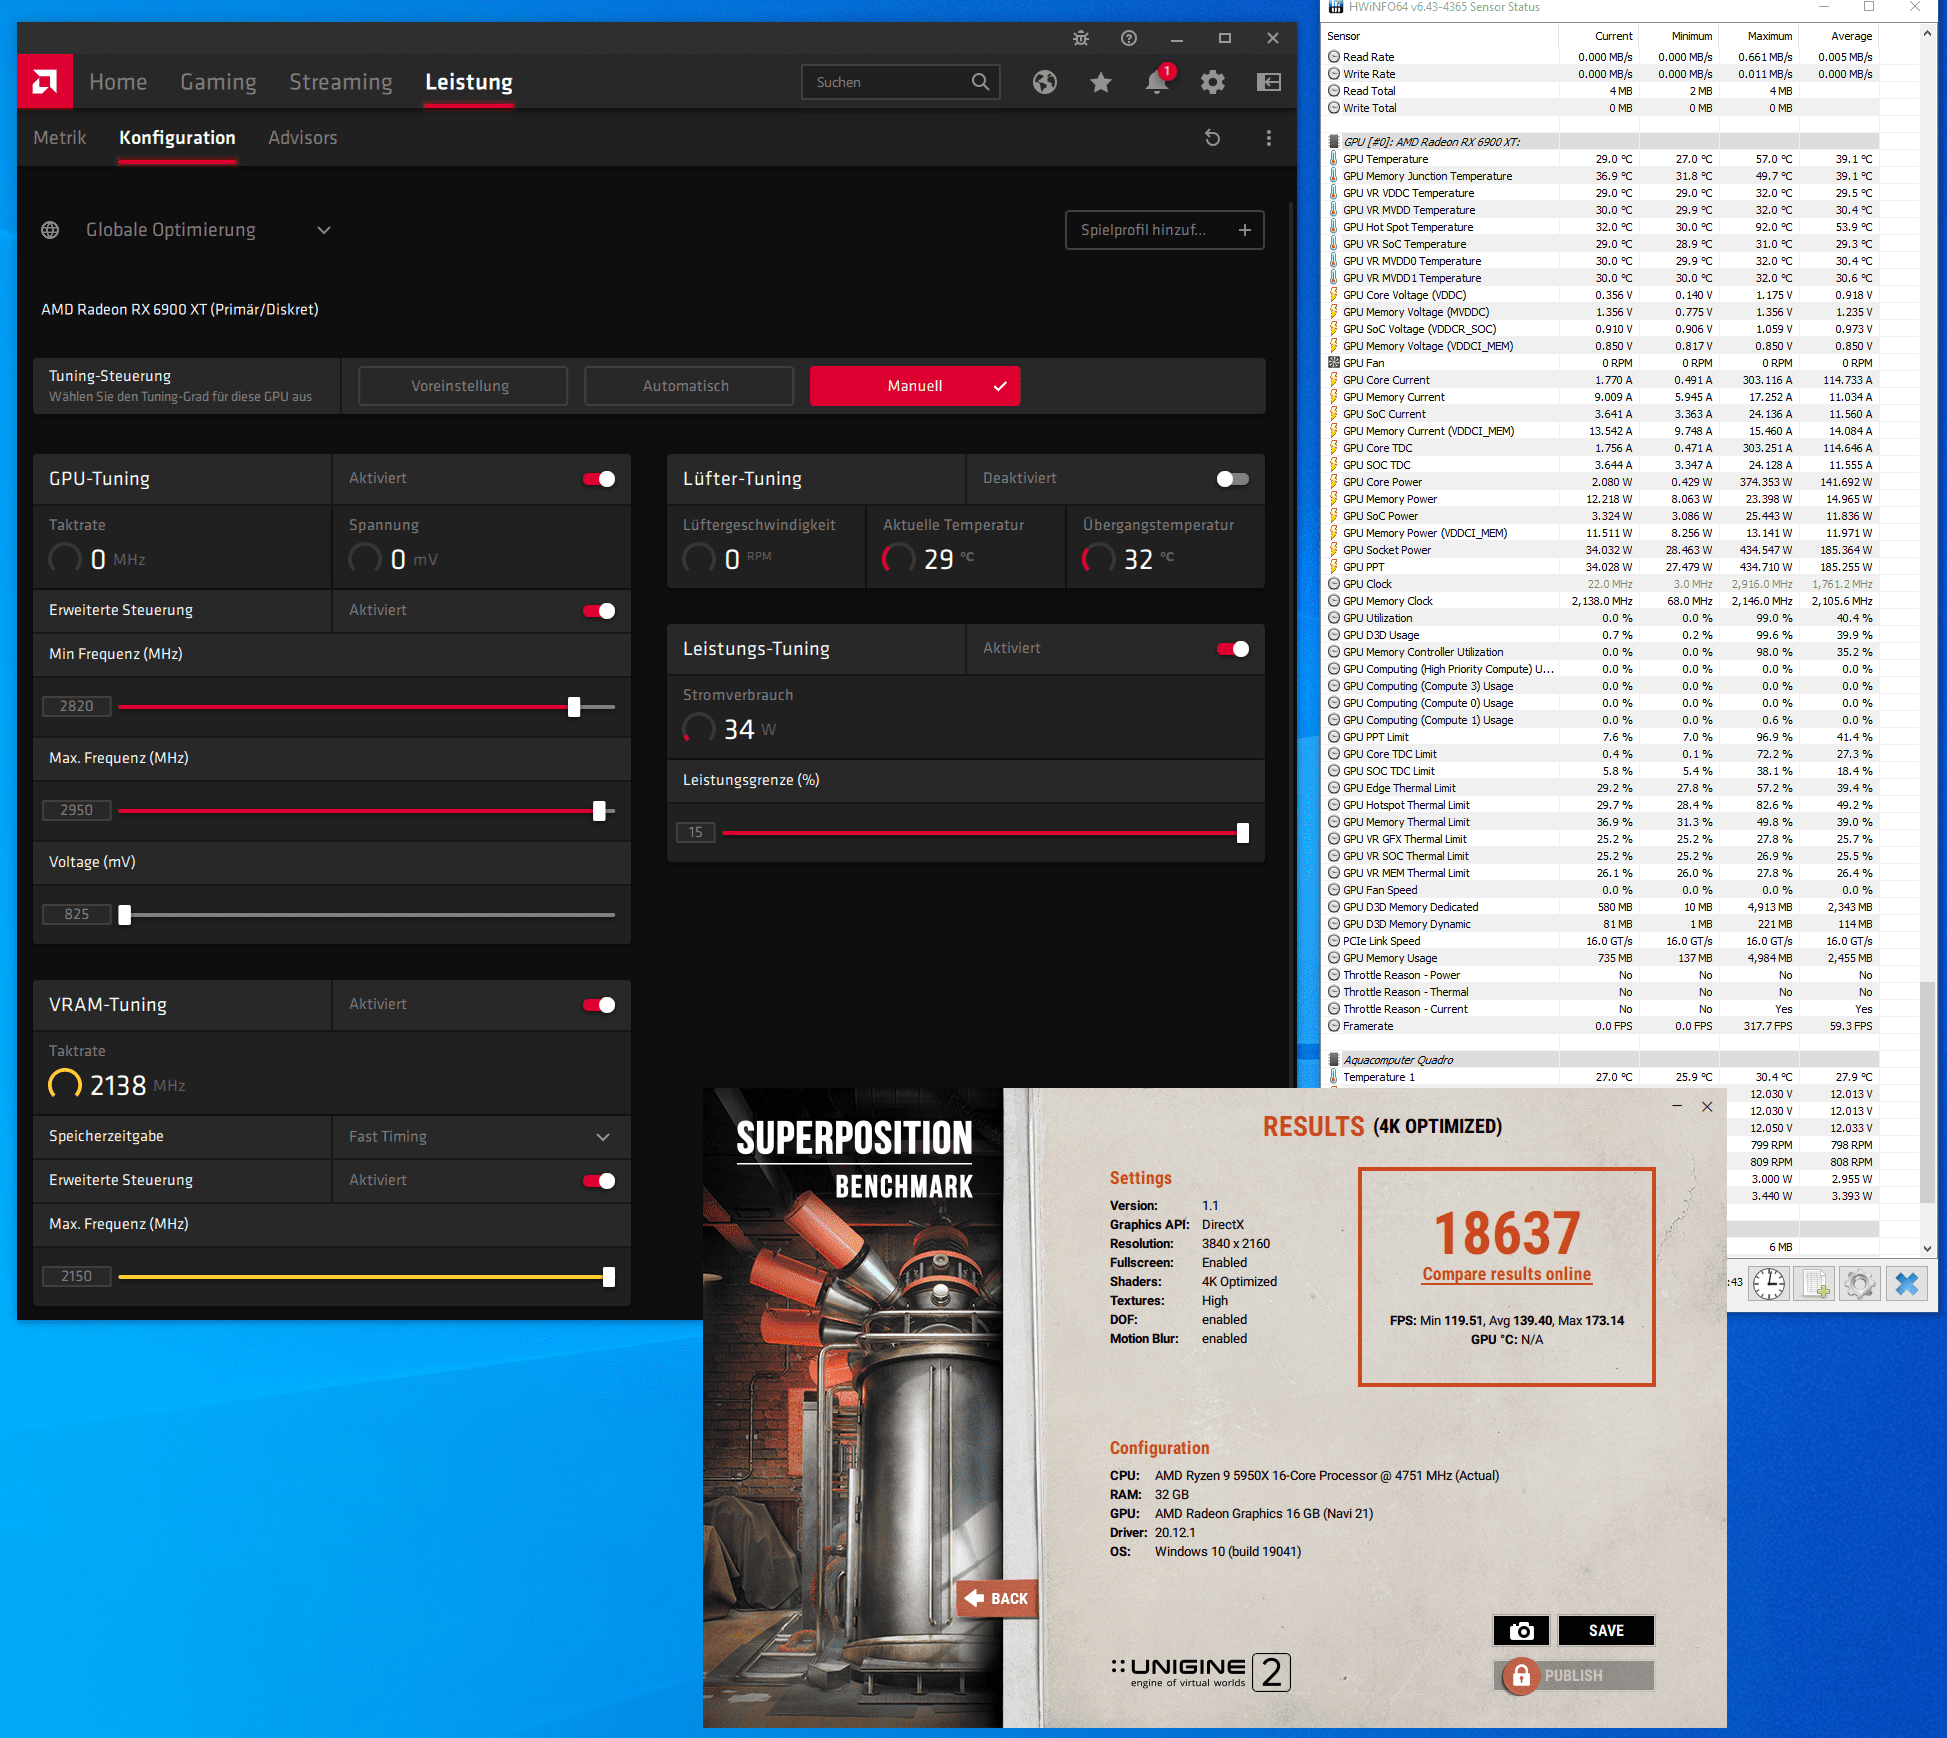The height and width of the screenshot is (1738, 1947).
Task: Toggle VRAM-Tuning switch
Action: coord(600,1005)
